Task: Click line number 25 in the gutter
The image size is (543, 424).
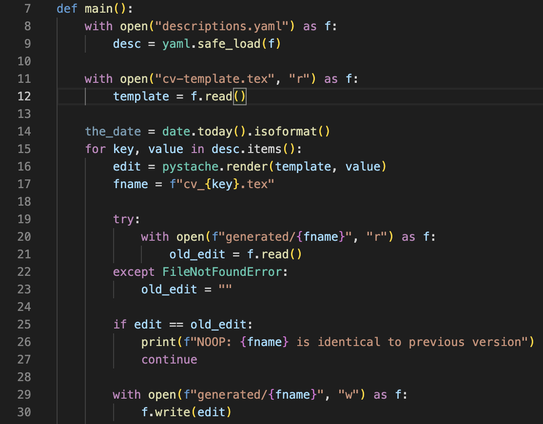Action: point(24,325)
